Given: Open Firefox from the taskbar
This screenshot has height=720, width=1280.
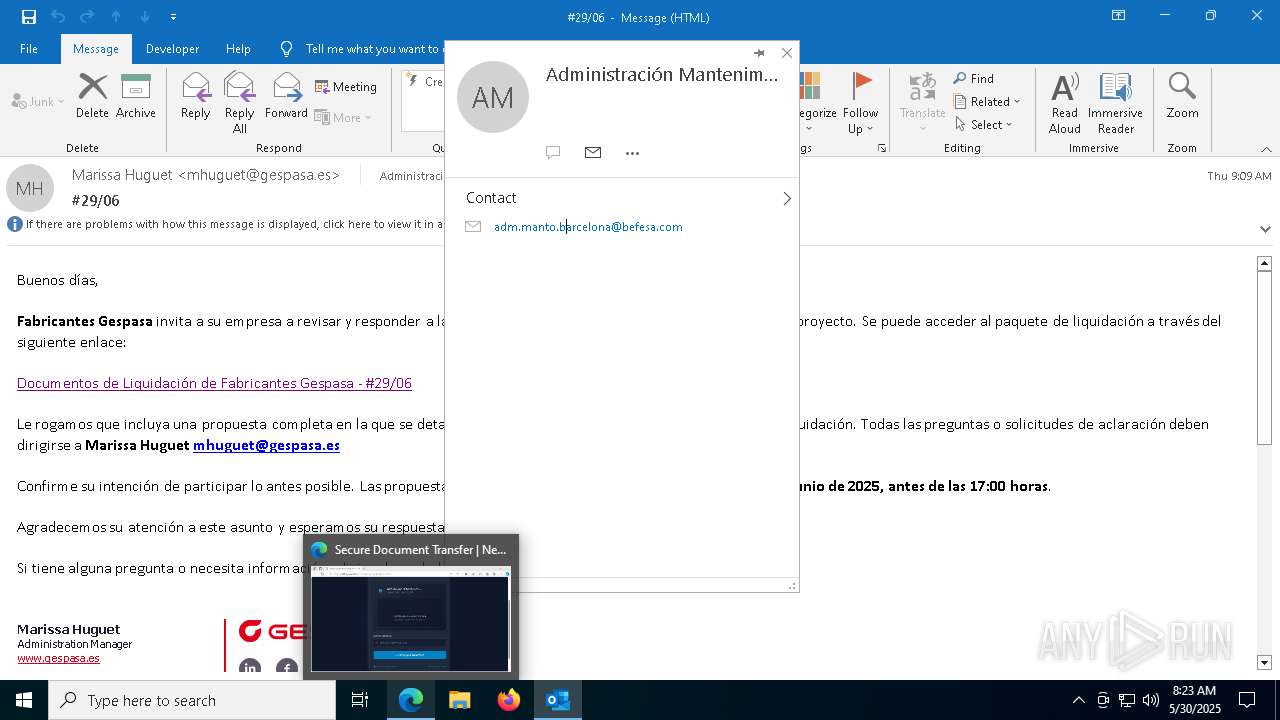Looking at the screenshot, I should (509, 700).
